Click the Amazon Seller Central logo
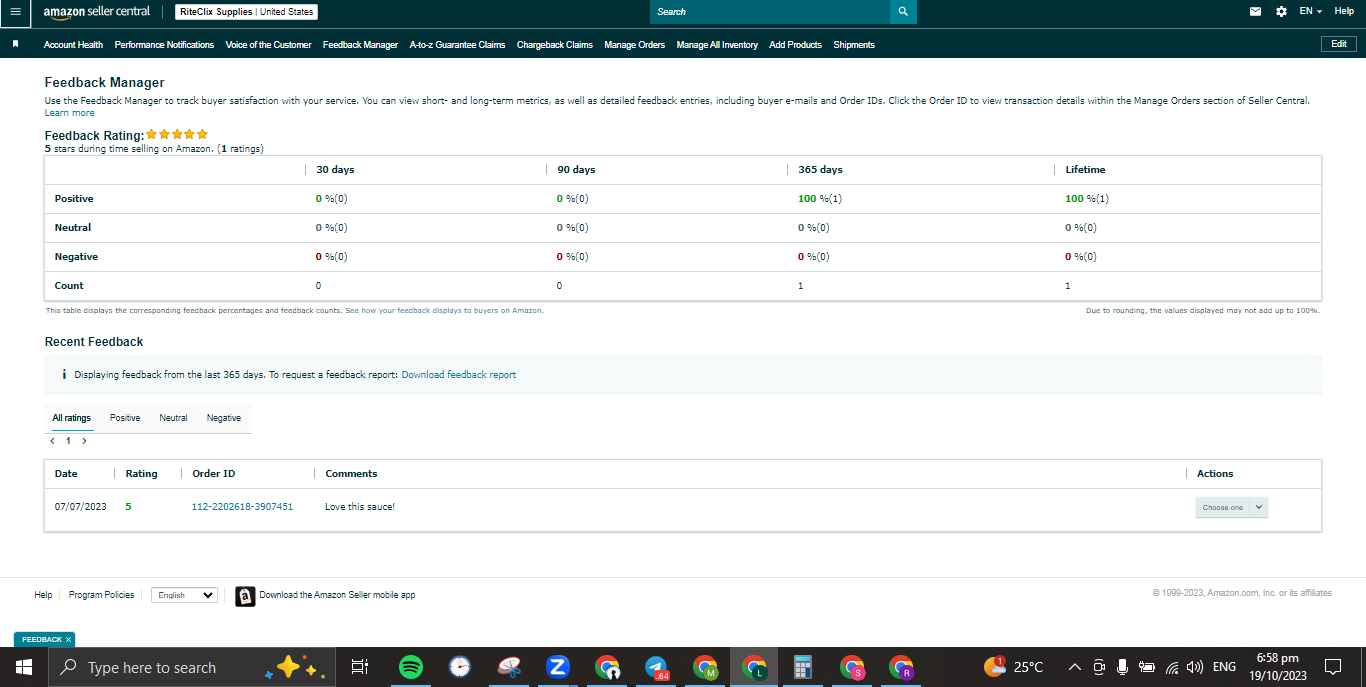This screenshot has width=1366, height=687. [96, 12]
